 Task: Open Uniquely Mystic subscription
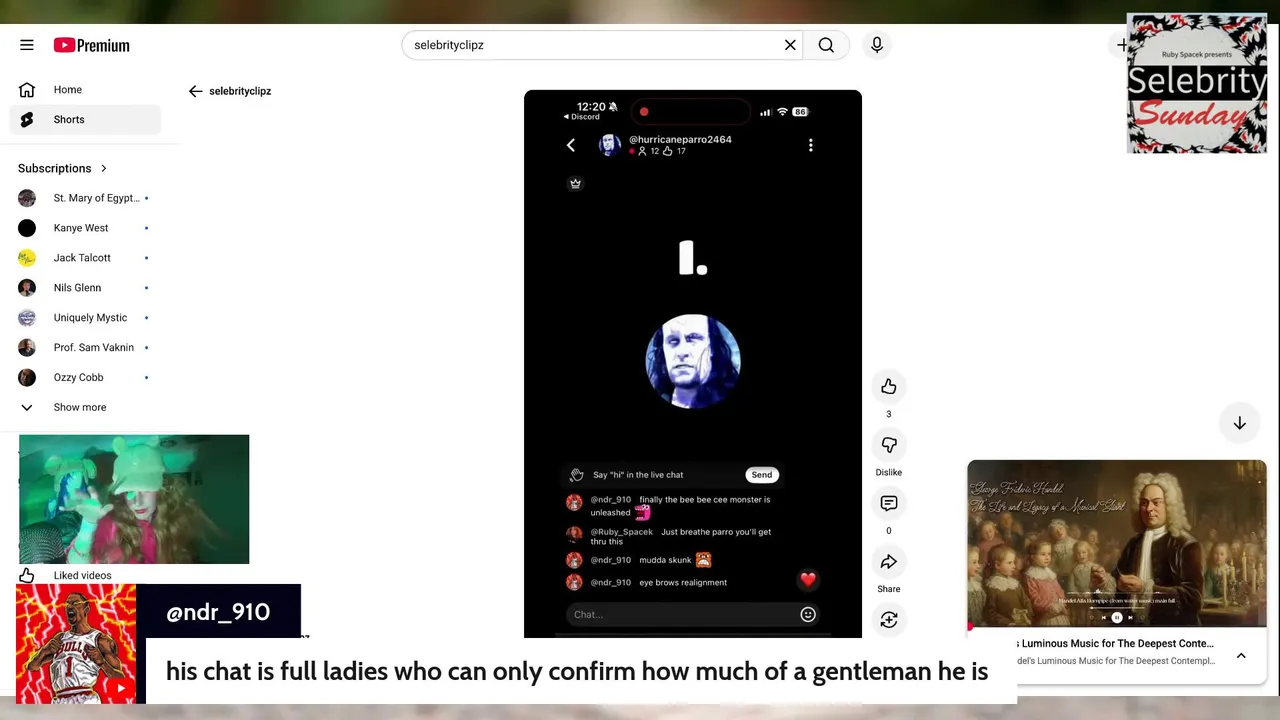pyautogui.click(x=86, y=318)
